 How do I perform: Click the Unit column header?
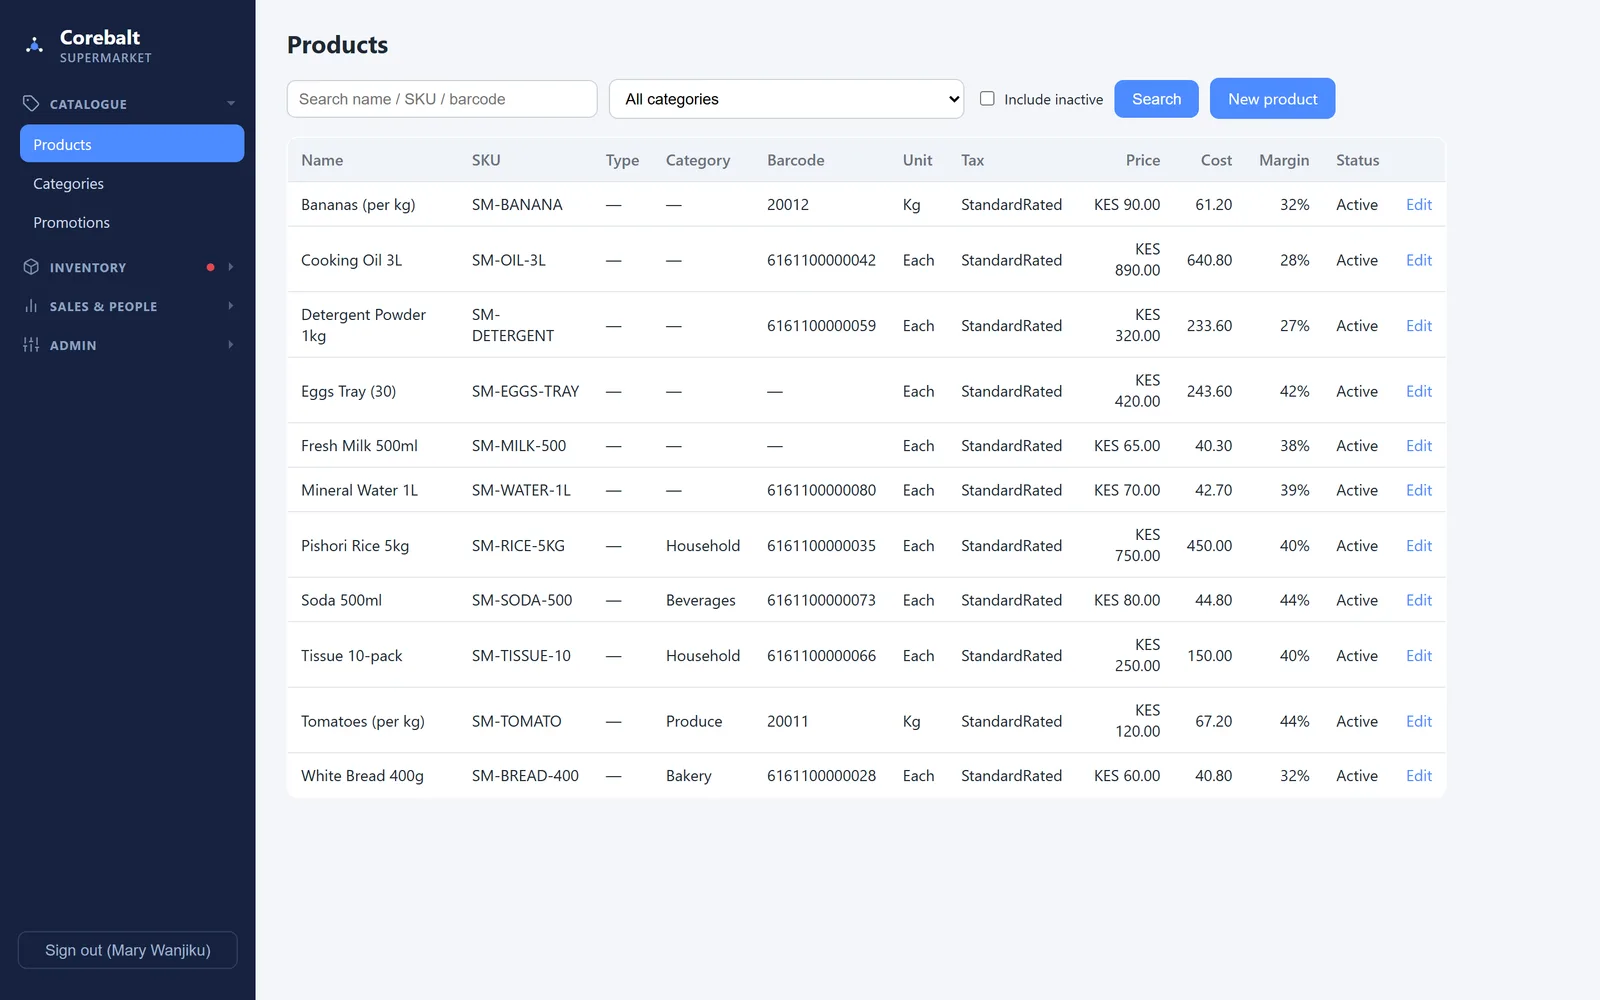(x=917, y=160)
